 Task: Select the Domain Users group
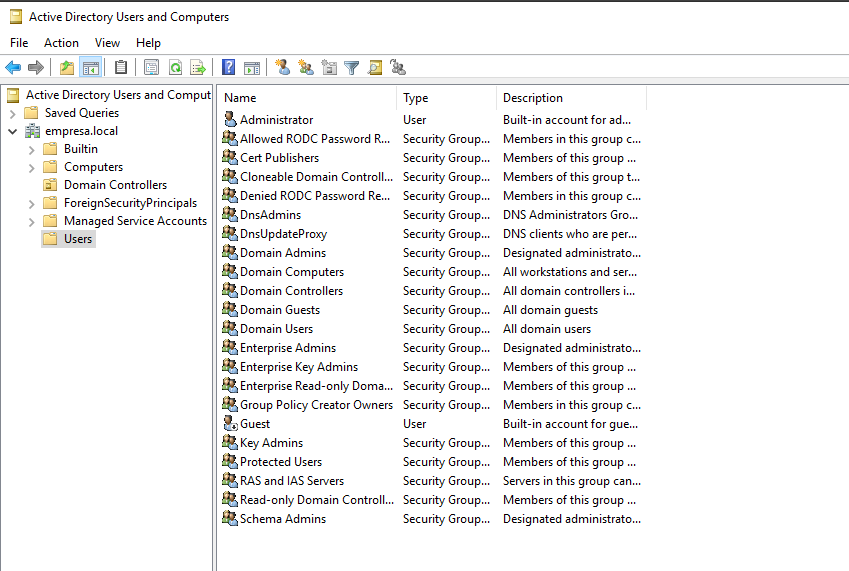(x=276, y=329)
